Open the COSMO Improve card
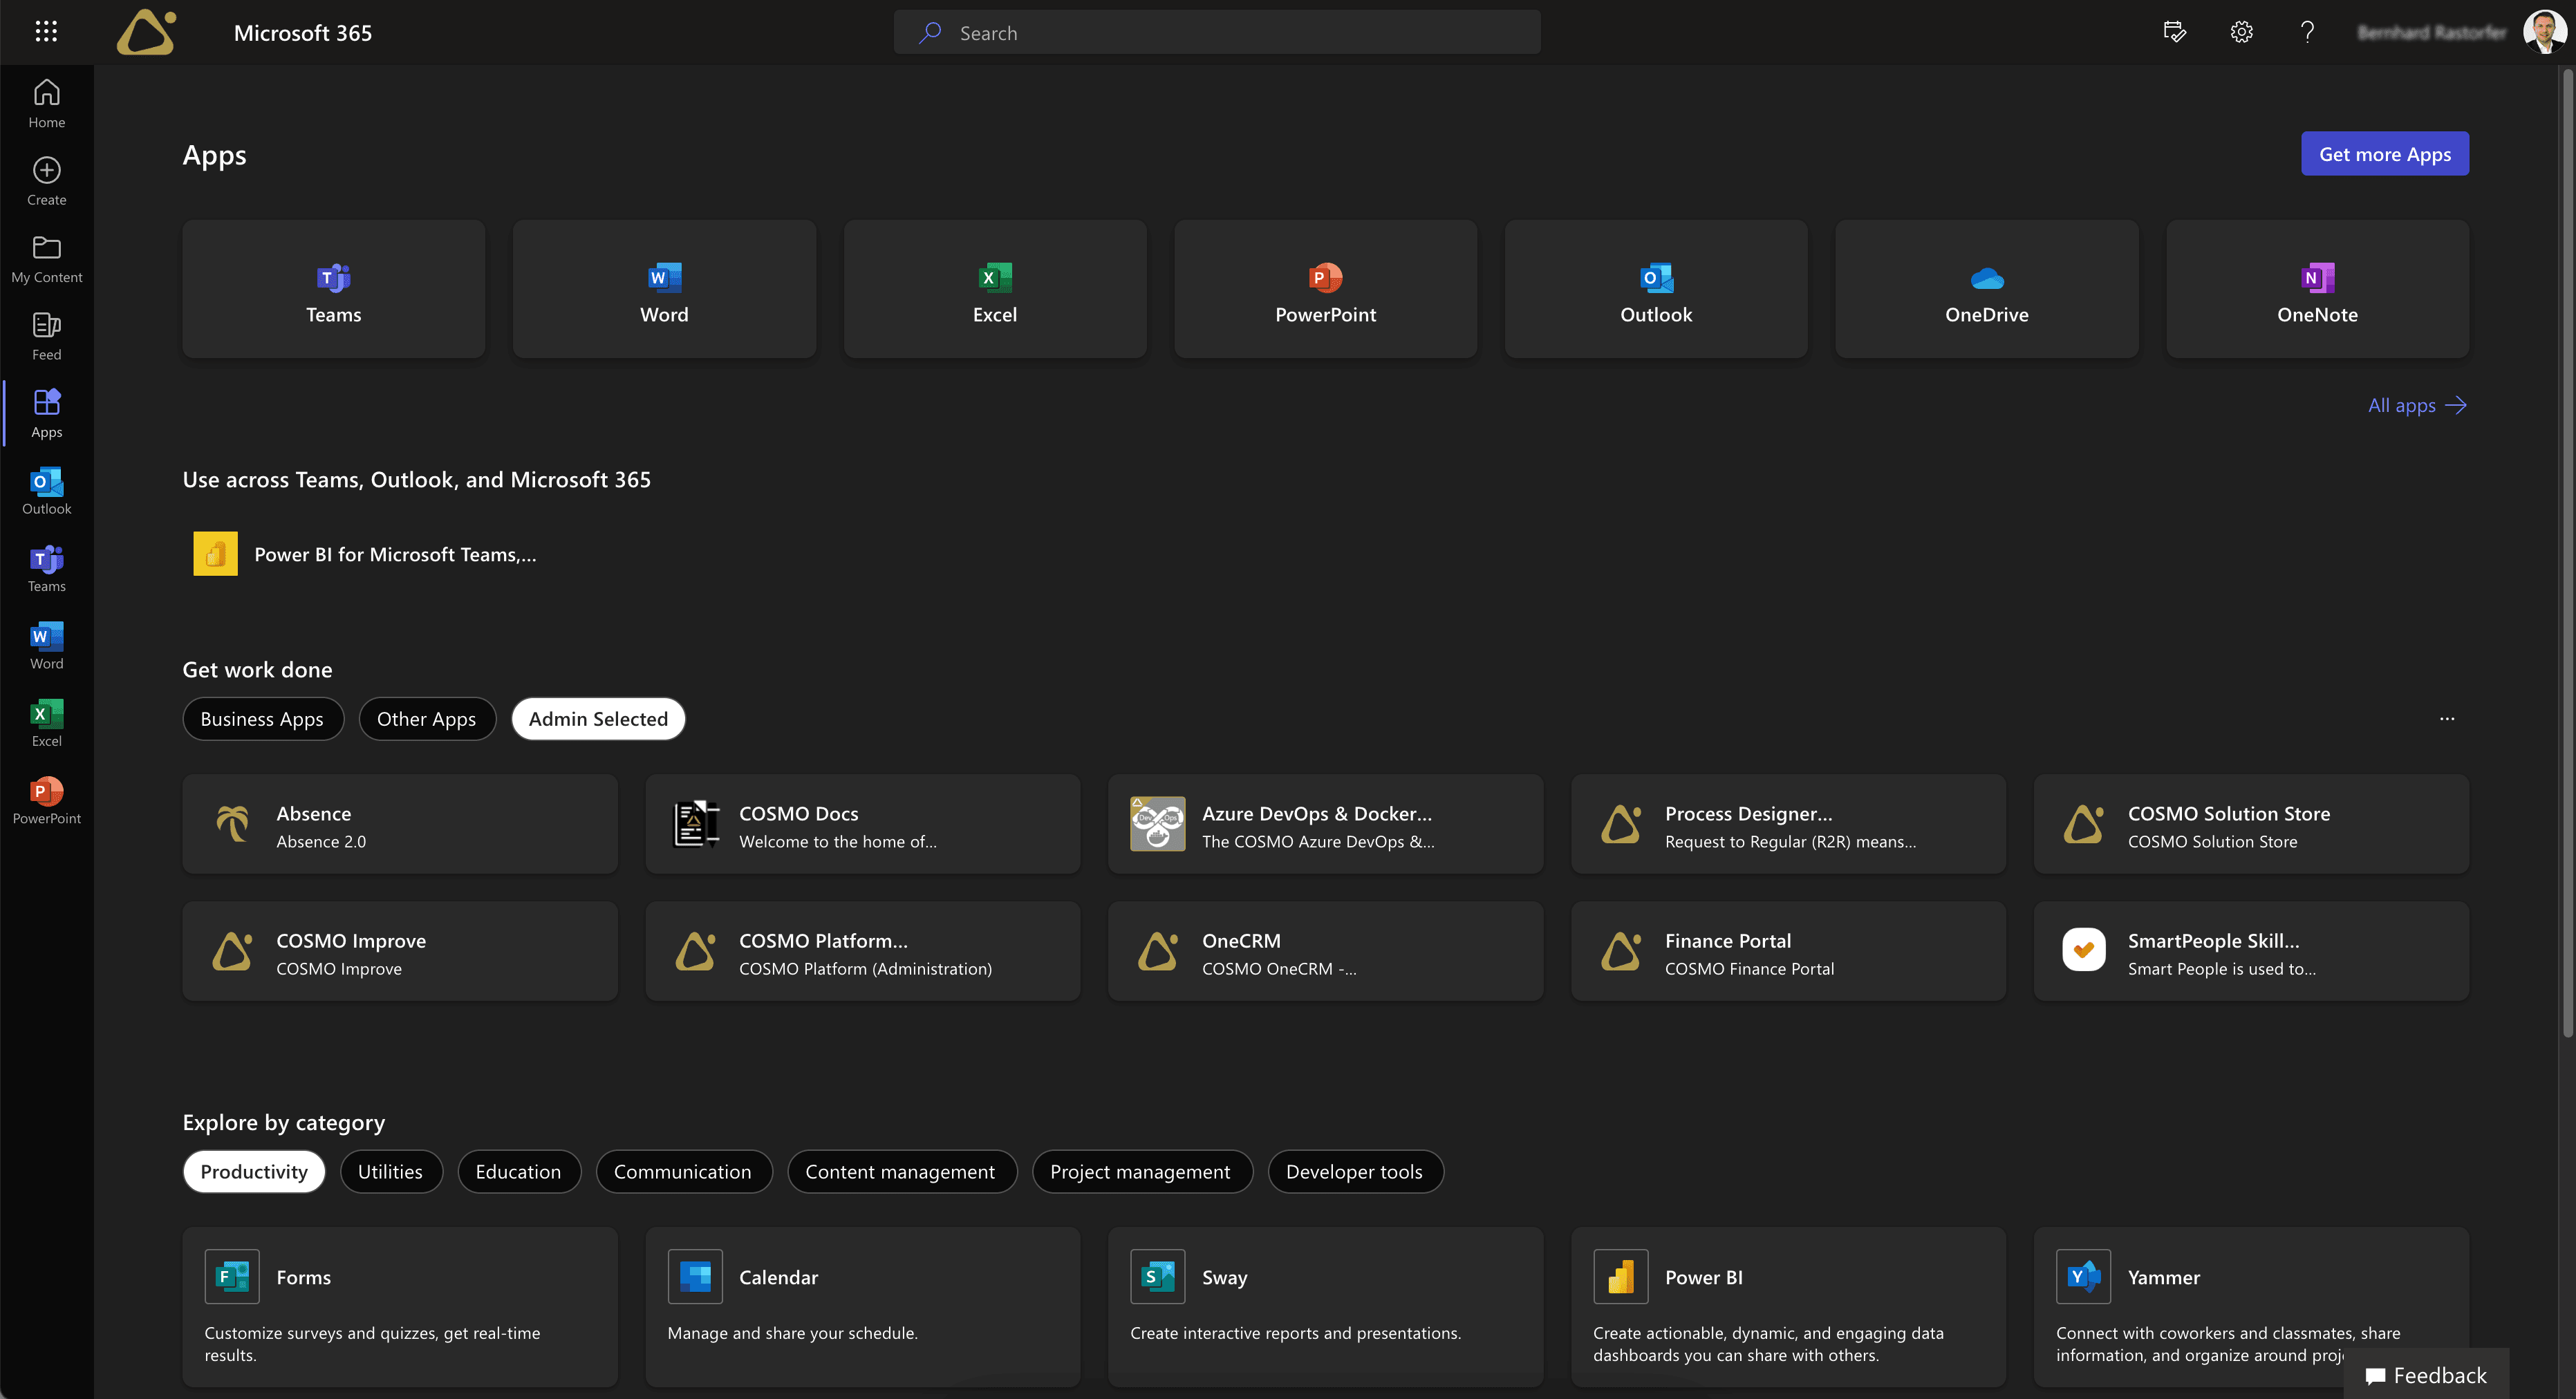This screenshot has width=2576, height=1399. 400,952
